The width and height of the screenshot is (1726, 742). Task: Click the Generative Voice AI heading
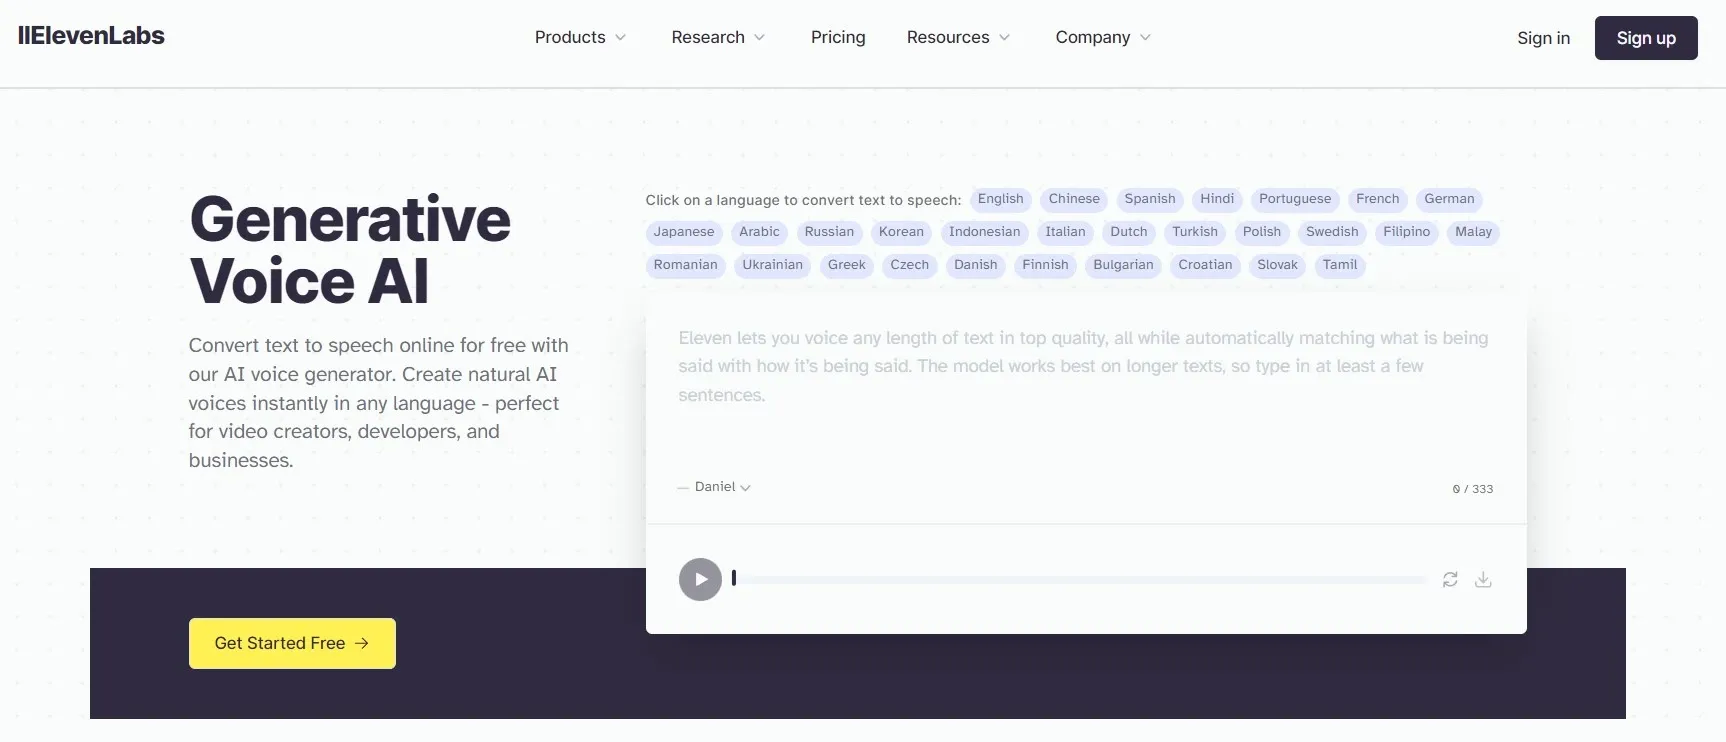pyautogui.click(x=350, y=250)
